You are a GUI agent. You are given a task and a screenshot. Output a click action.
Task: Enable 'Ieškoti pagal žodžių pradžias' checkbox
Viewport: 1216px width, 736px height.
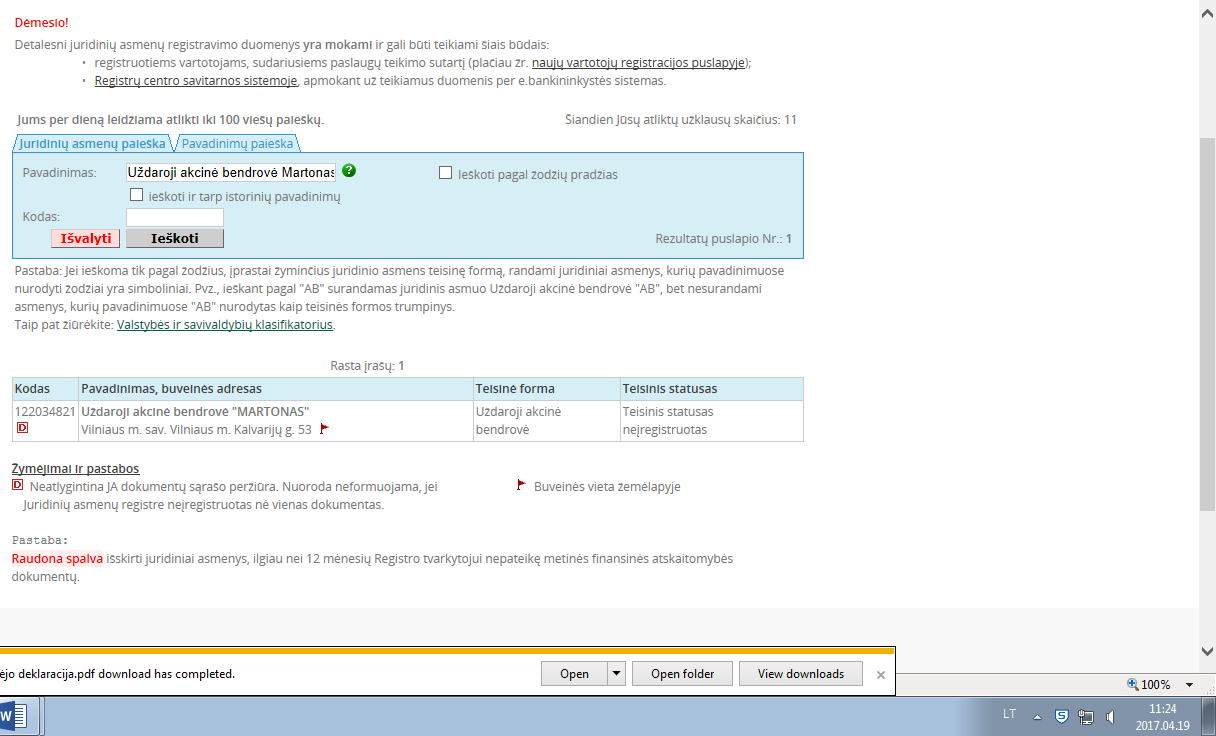(x=446, y=173)
